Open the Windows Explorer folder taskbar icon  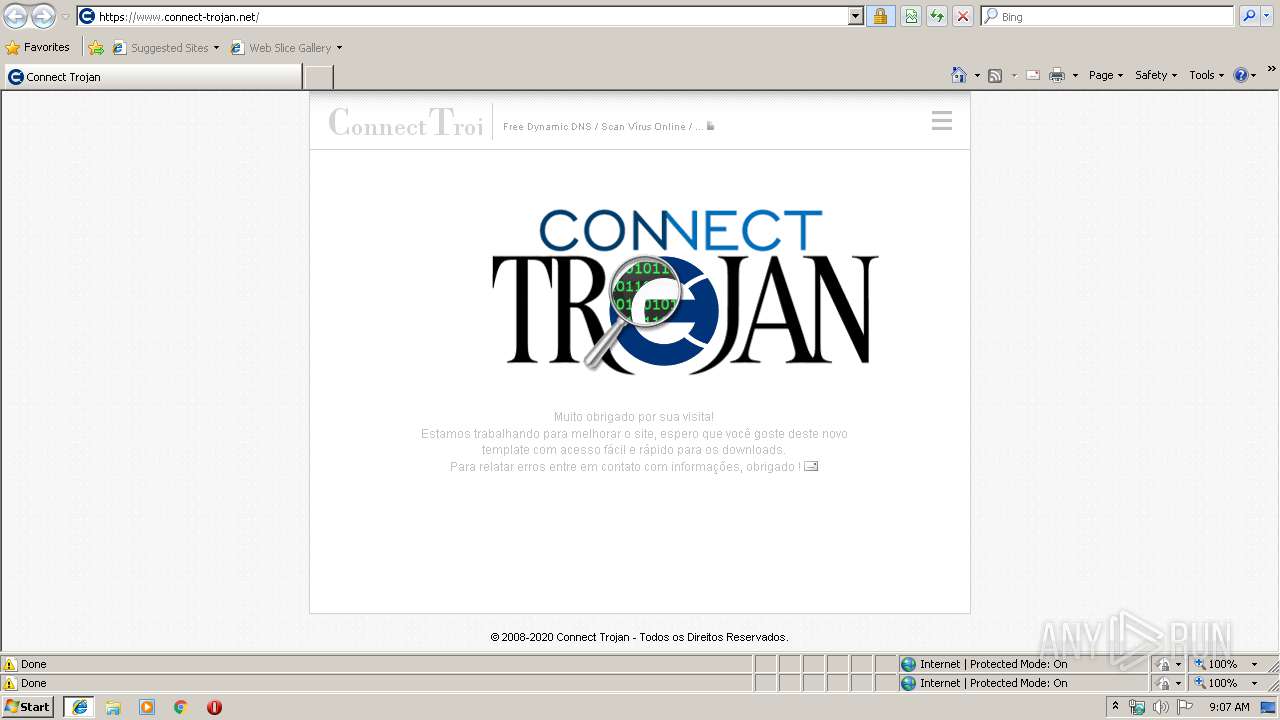click(x=113, y=707)
